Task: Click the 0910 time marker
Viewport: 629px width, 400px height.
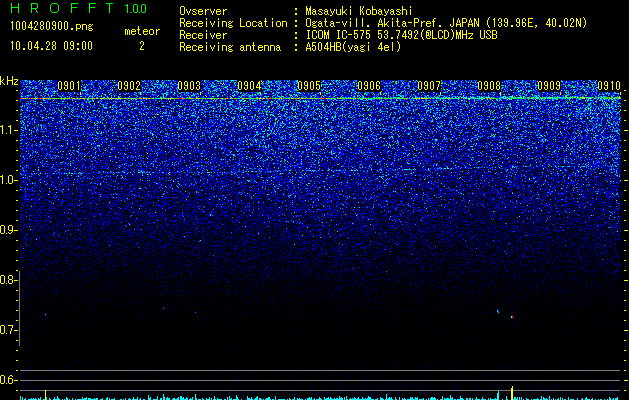Action: tap(609, 86)
